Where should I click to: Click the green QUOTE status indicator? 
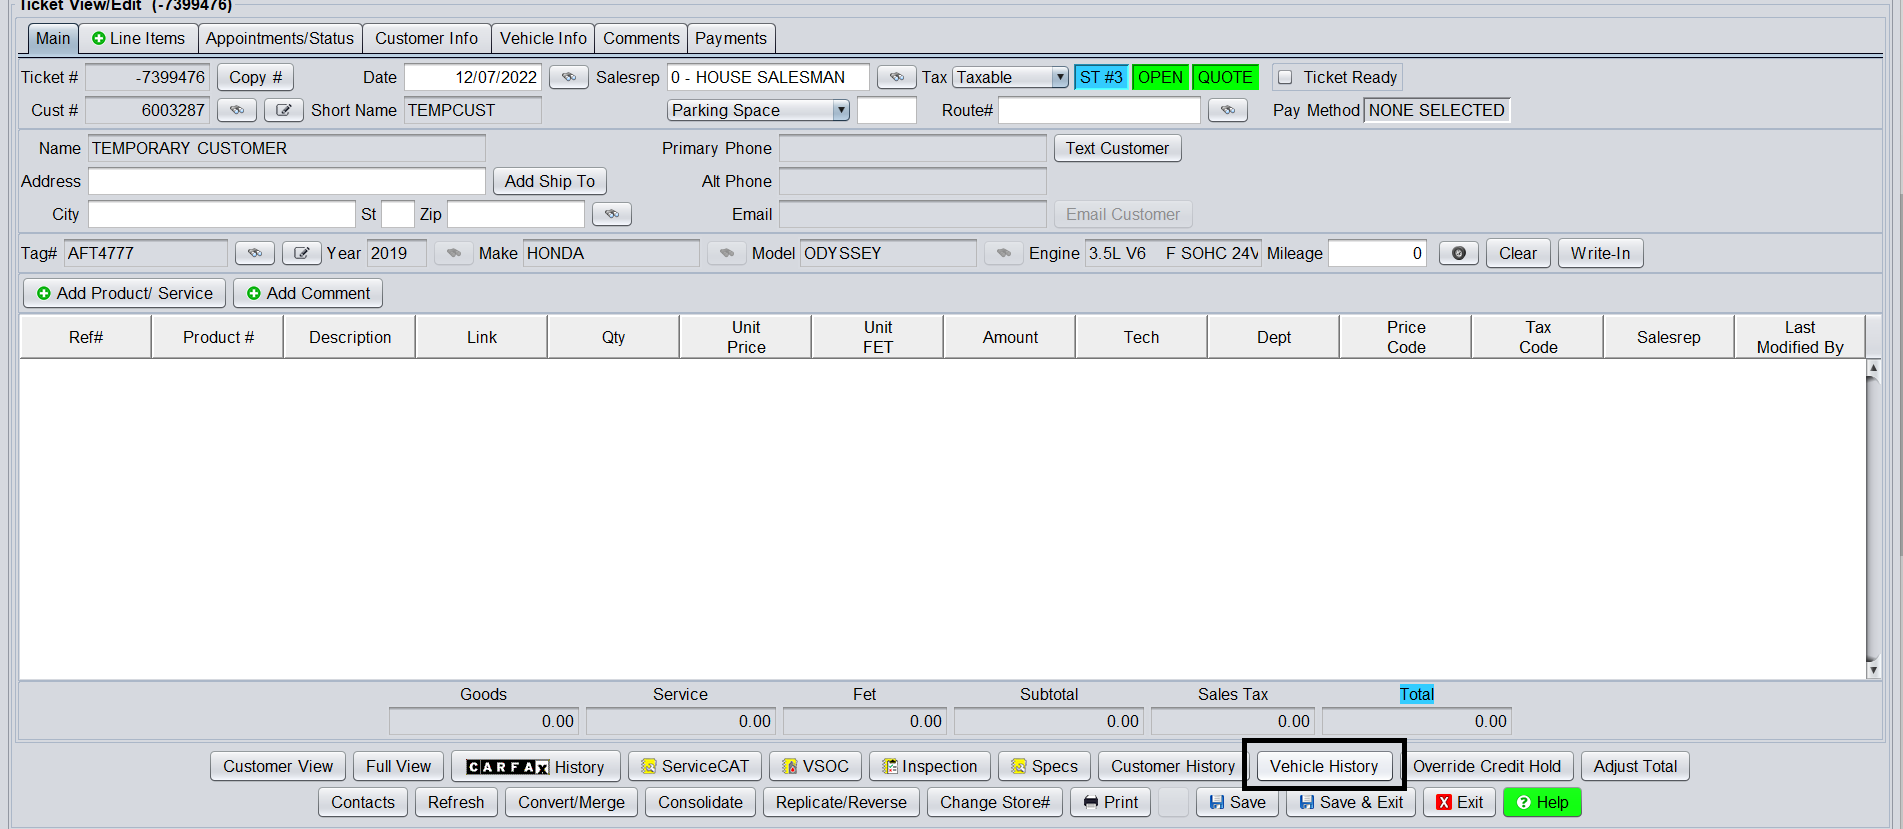(x=1224, y=77)
